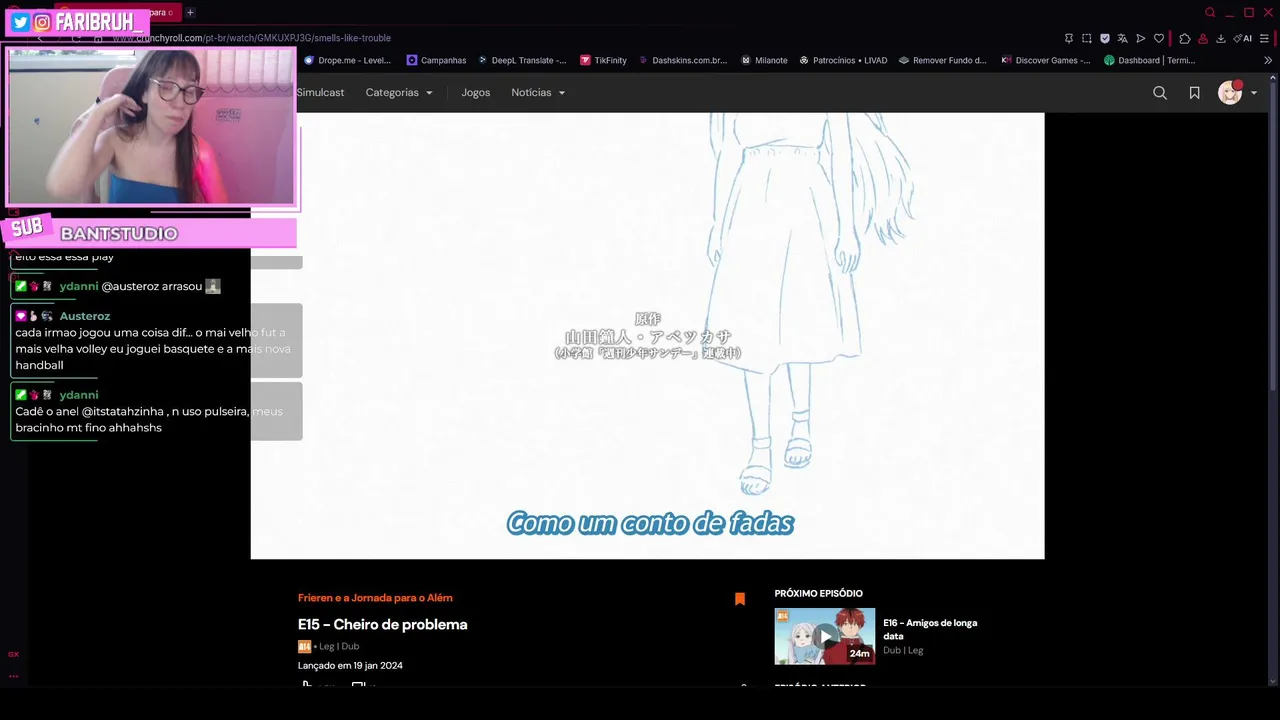The image size is (1280, 720).
Task: Open the Dashboard Termi bookmark
Action: coord(1150,60)
